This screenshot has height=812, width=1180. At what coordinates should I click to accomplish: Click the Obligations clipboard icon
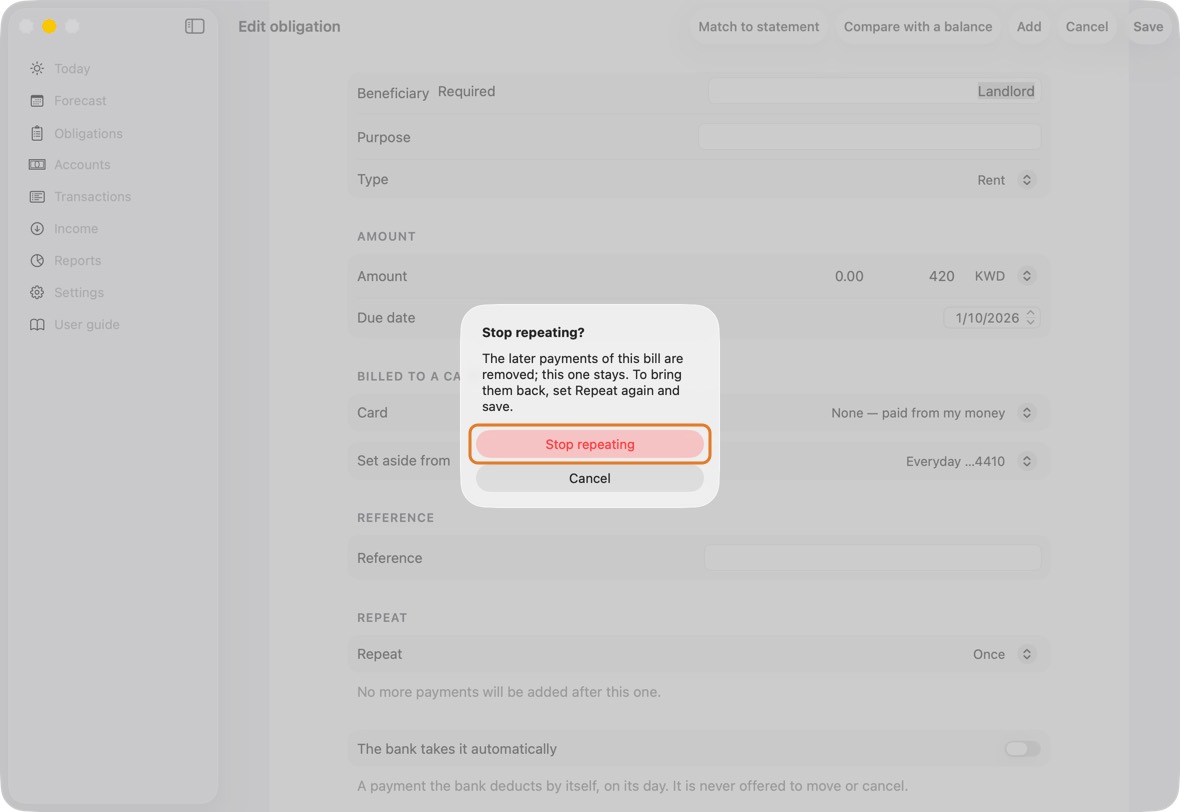[37, 133]
